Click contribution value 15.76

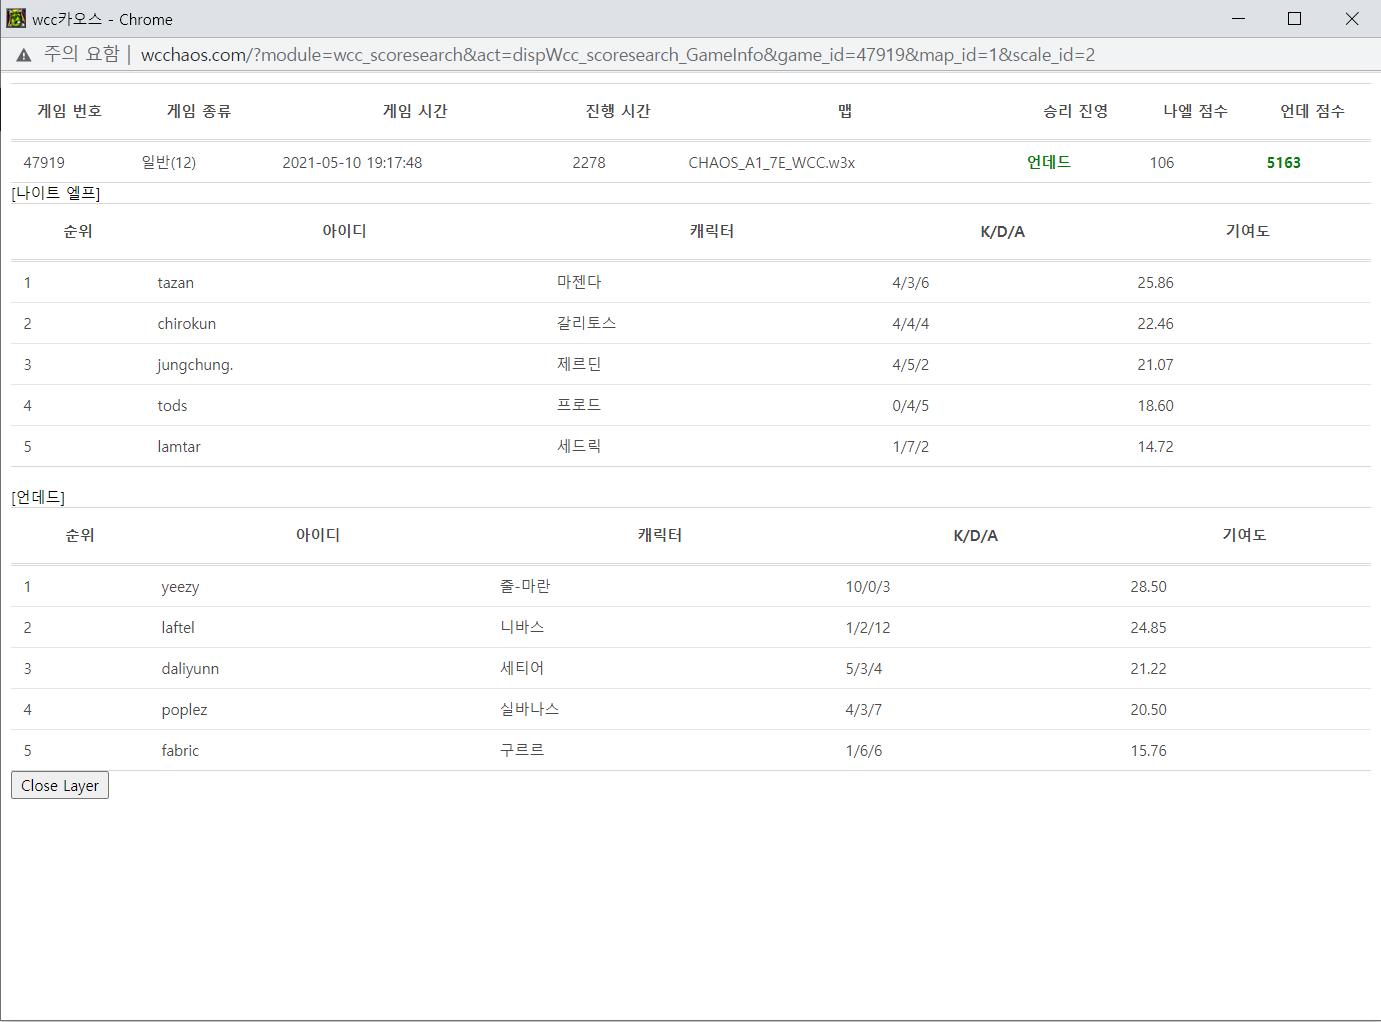click(x=1149, y=750)
